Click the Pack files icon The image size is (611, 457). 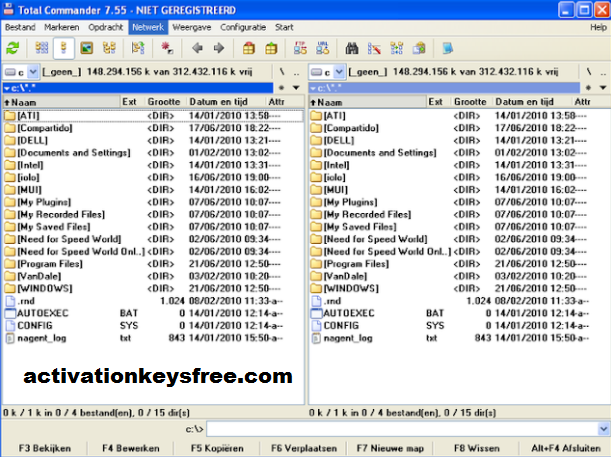click(249, 48)
